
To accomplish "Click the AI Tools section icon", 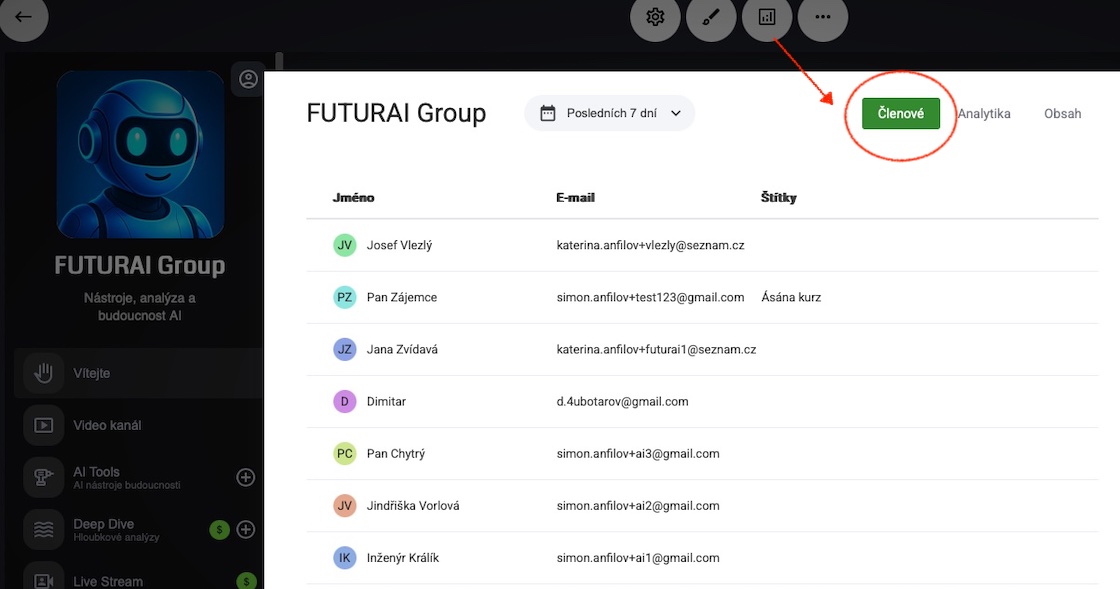I will 44,477.
